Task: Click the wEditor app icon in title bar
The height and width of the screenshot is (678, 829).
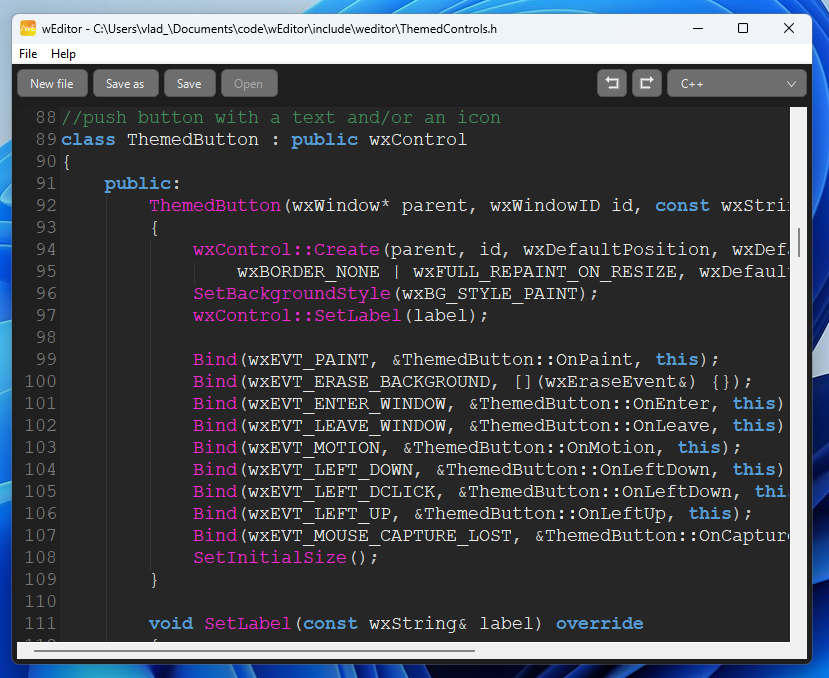Action: [x=28, y=28]
